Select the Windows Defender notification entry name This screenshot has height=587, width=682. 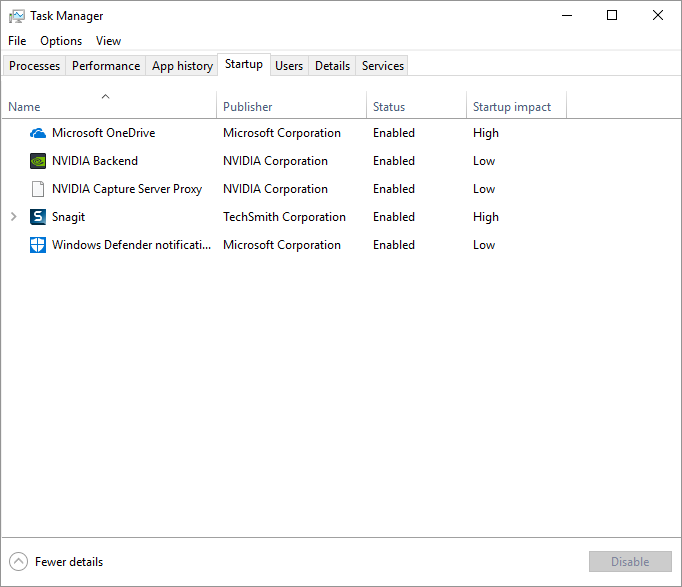click(x=131, y=245)
